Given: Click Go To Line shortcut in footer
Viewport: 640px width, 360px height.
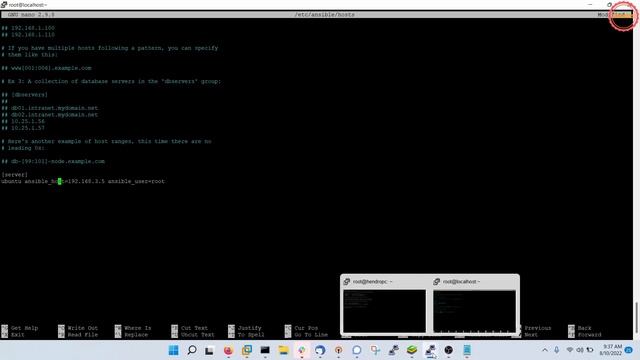Looking at the screenshot, I should (307, 335).
